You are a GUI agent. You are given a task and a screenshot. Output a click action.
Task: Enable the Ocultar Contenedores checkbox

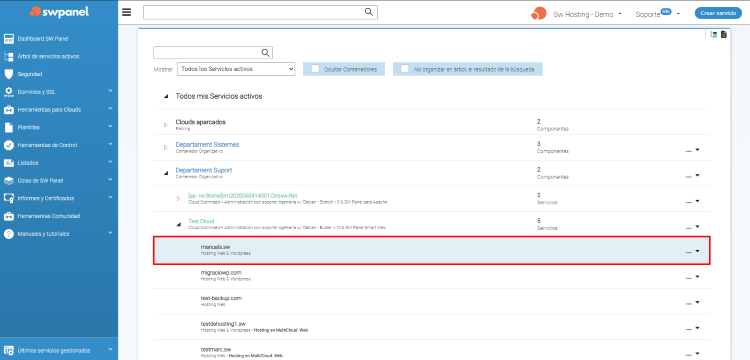coord(315,69)
